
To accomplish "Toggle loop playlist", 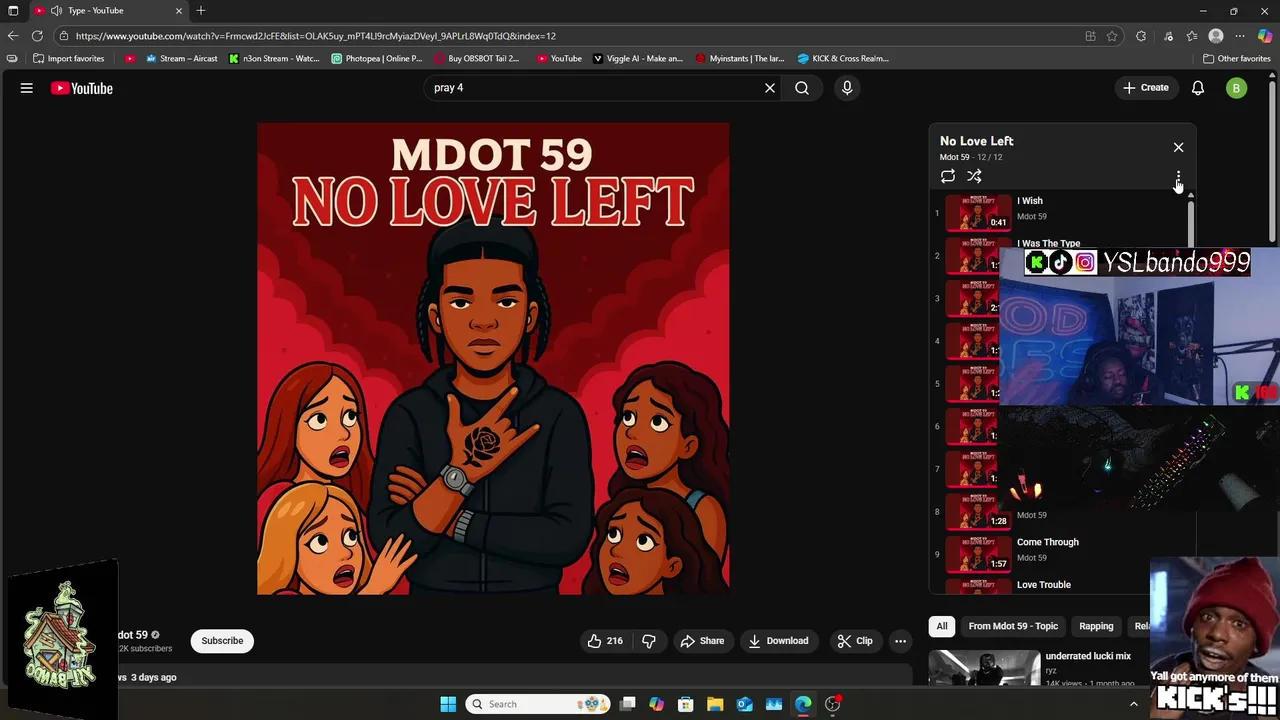I will point(948,176).
